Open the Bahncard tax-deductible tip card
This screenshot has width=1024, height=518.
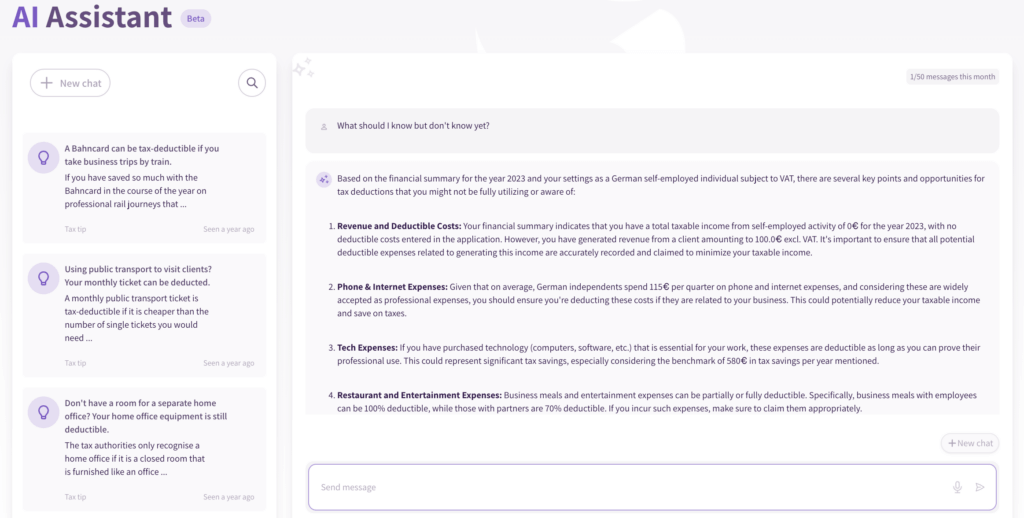[146, 187]
